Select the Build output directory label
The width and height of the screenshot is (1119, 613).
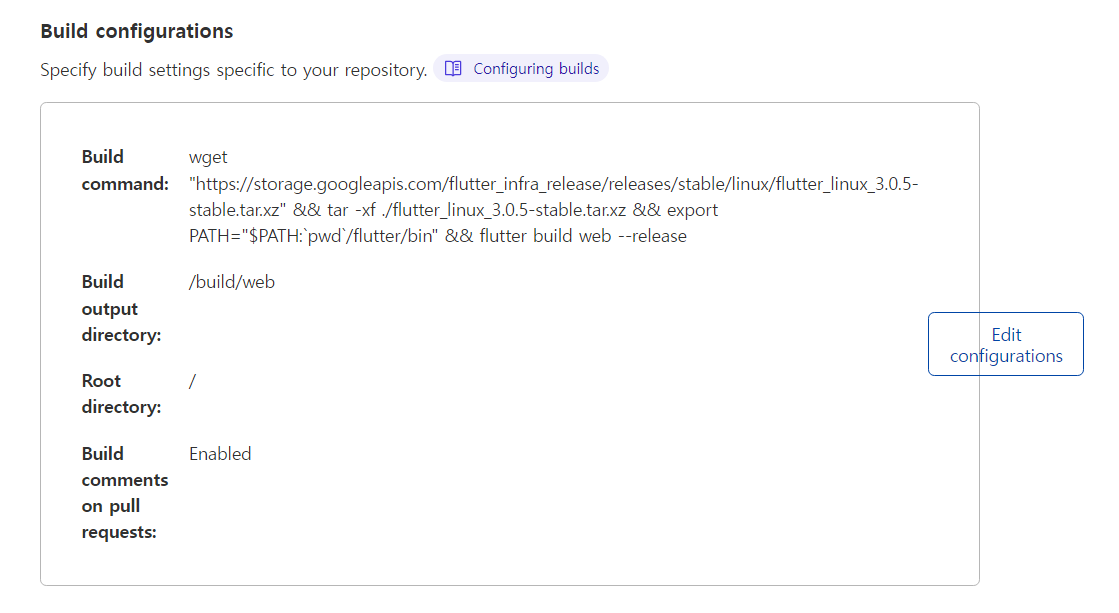[121, 308]
